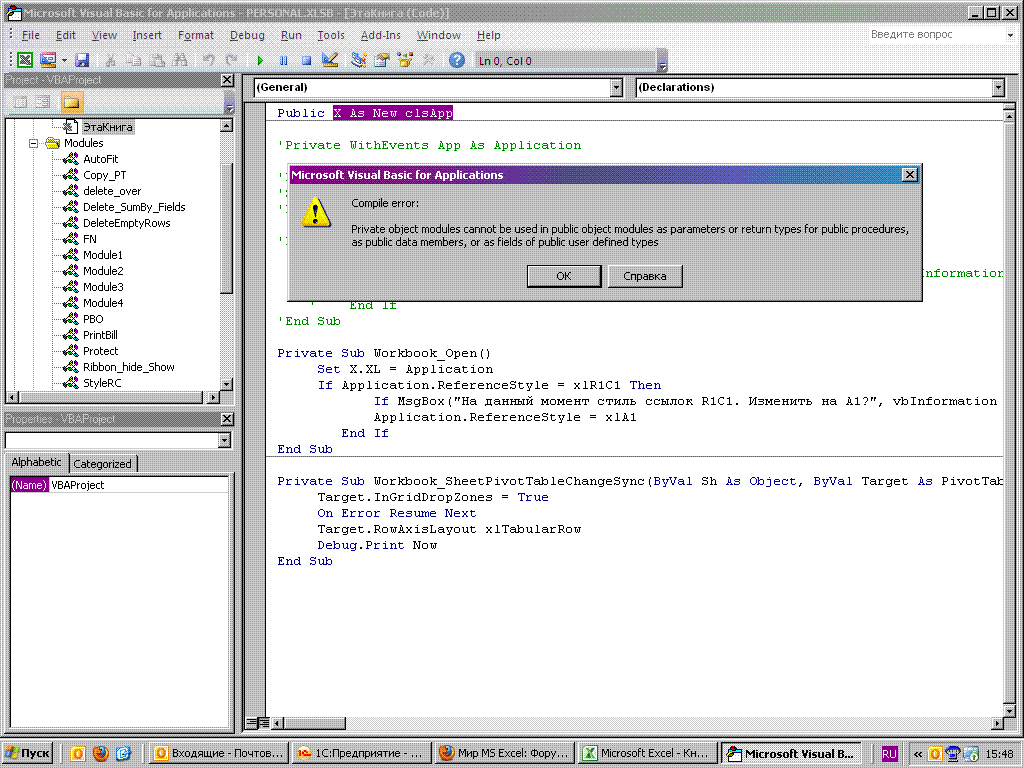
Task: Click the Project tree vertical scrollbar down arrow
Action: (x=227, y=385)
